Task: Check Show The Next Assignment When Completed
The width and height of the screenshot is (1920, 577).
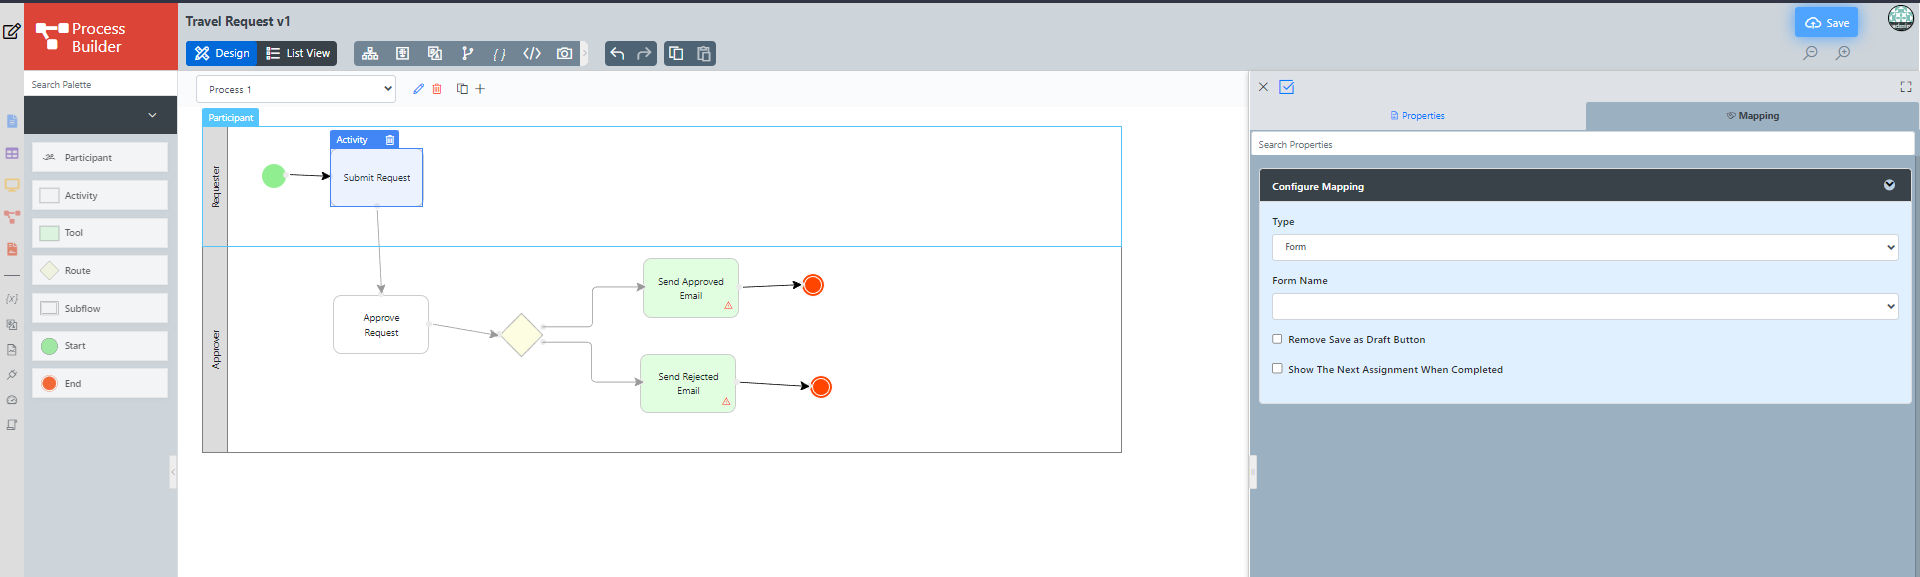Action: 1277,369
